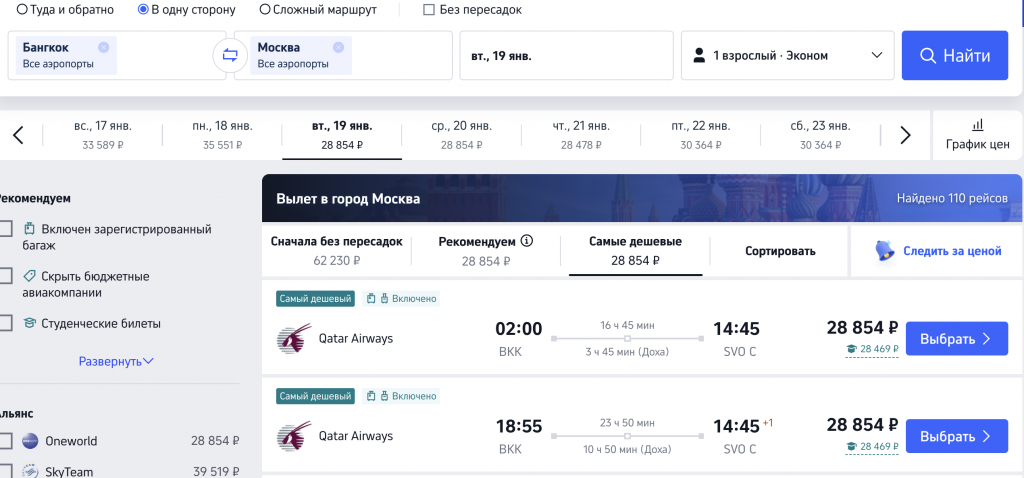
Task: Select the Туда и обратно radio option
Action: (x=22, y=10)
